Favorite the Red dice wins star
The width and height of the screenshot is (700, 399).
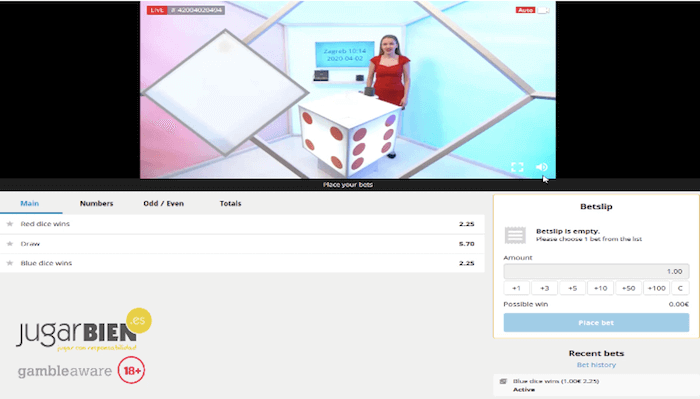[x=10, y=224]
